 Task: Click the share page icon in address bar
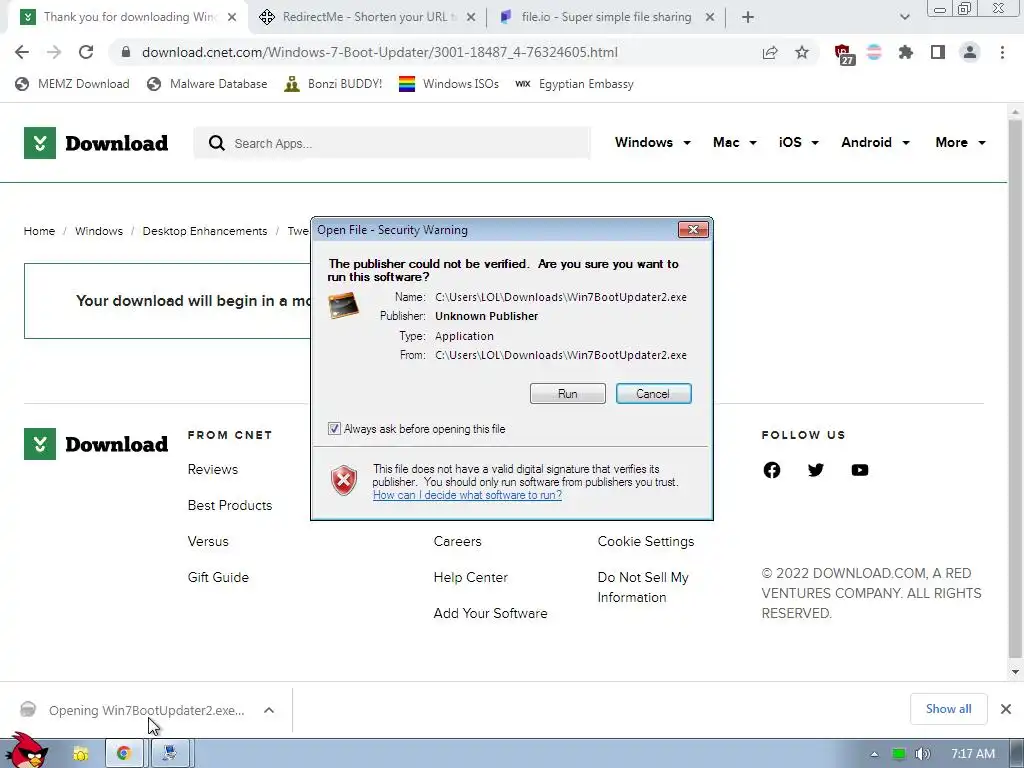pos(770,52)
